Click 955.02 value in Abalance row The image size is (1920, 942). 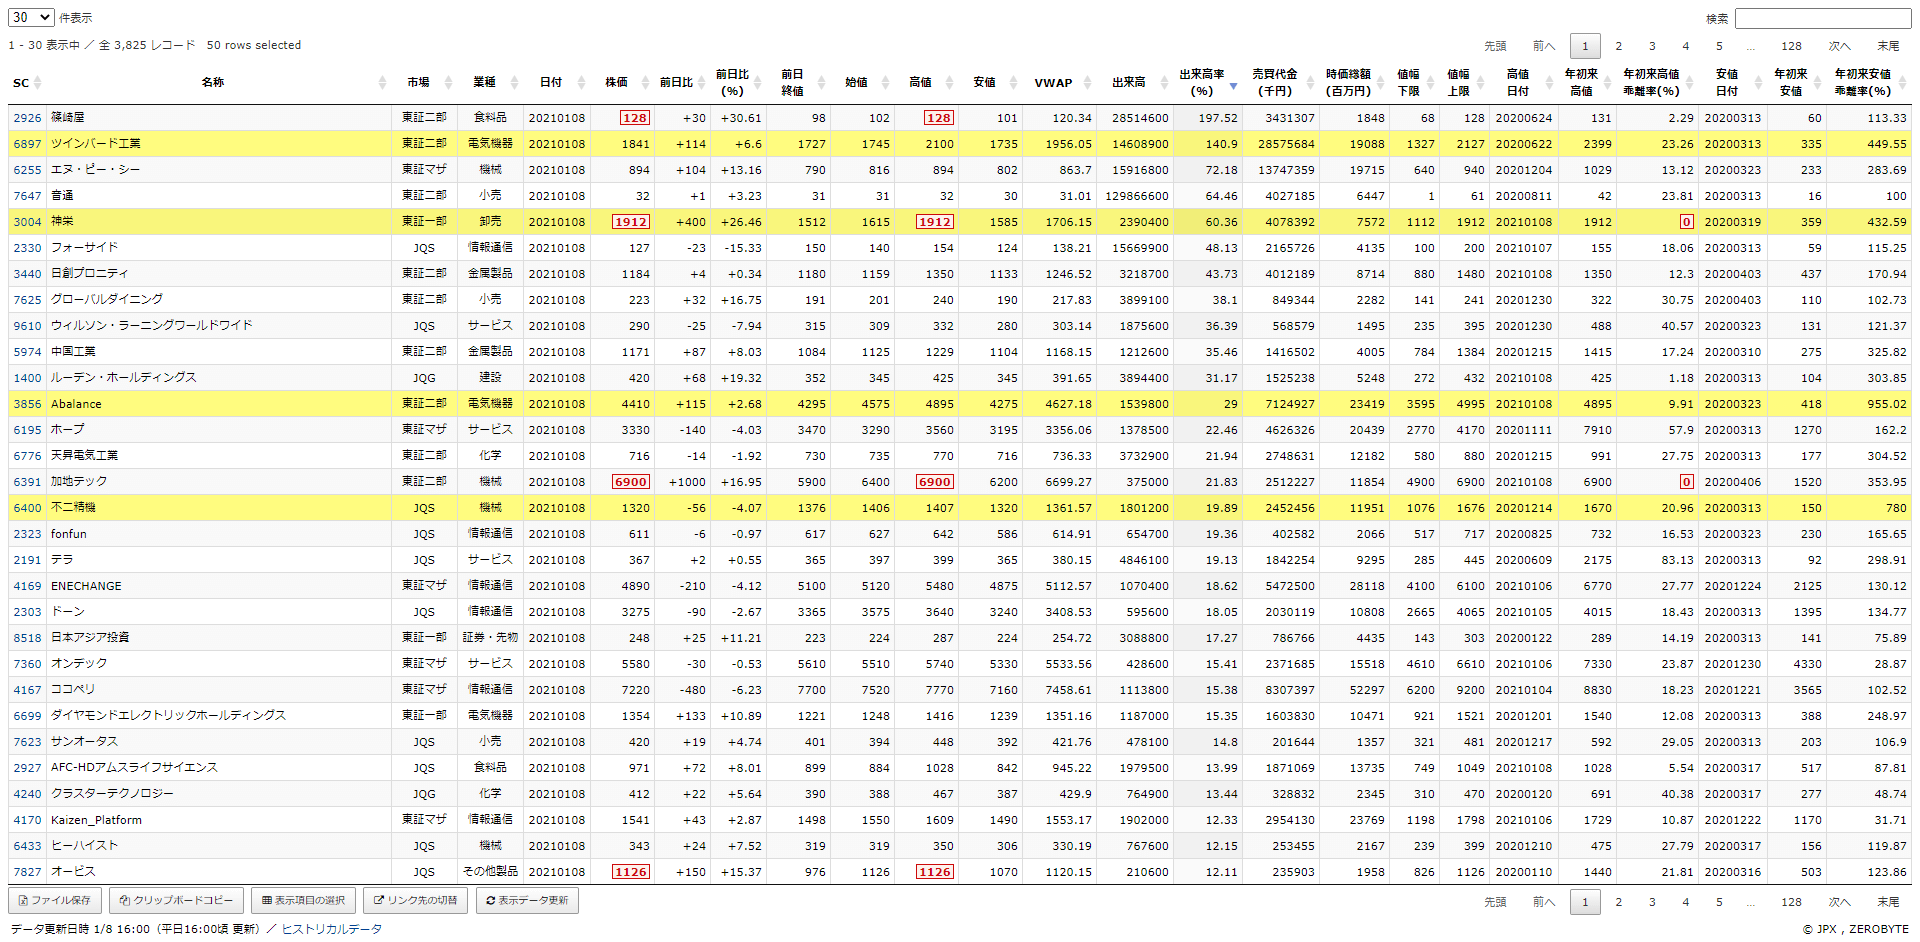[1886, 404]
